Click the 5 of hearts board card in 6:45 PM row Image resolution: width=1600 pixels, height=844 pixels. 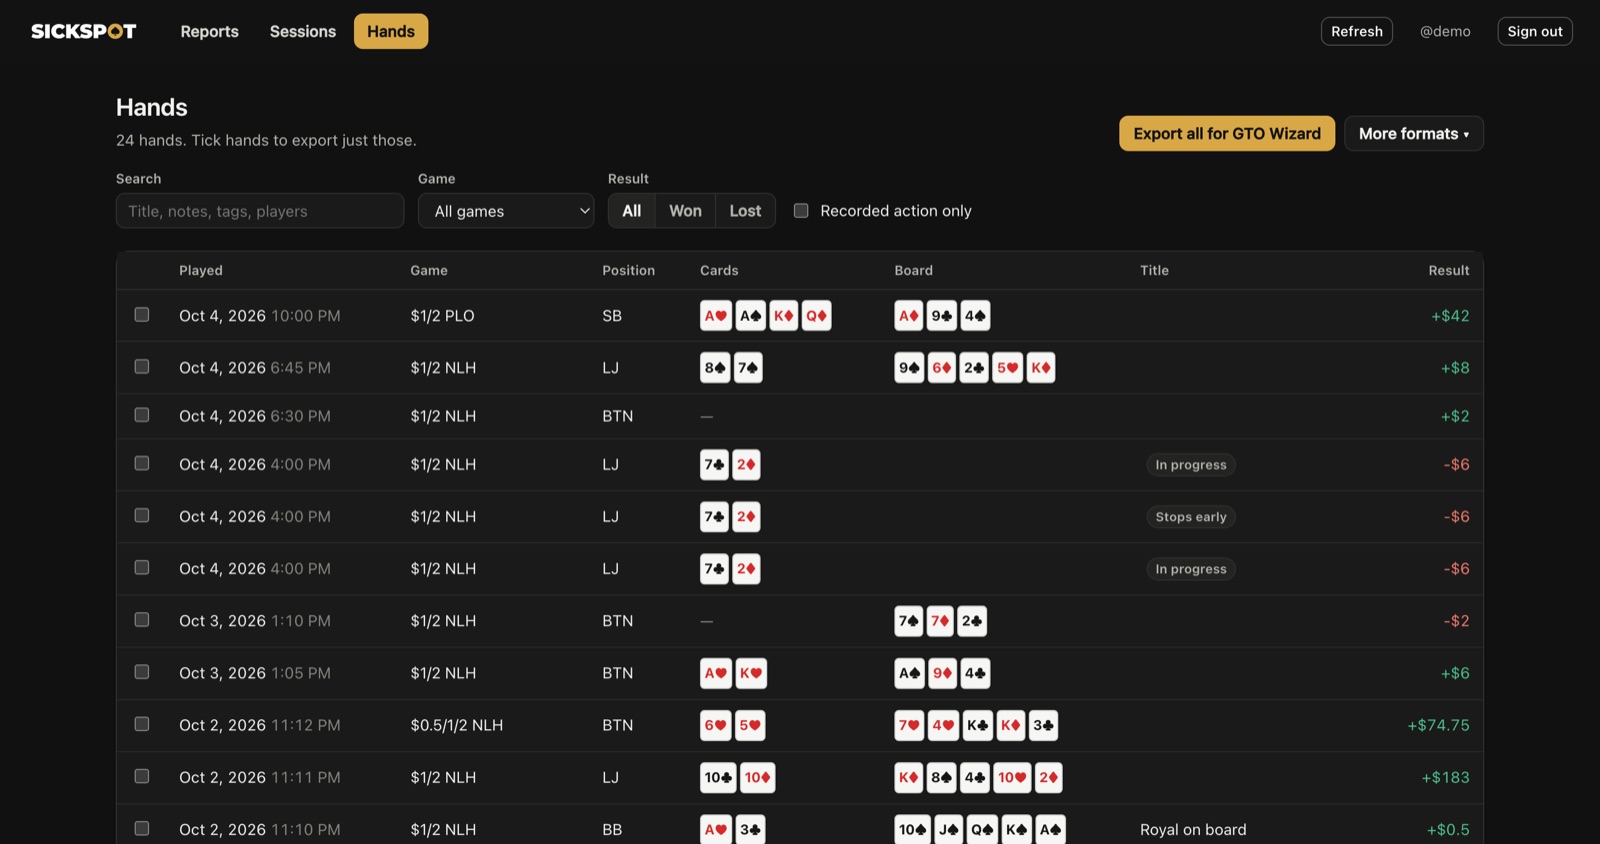tap(1007, 368)
